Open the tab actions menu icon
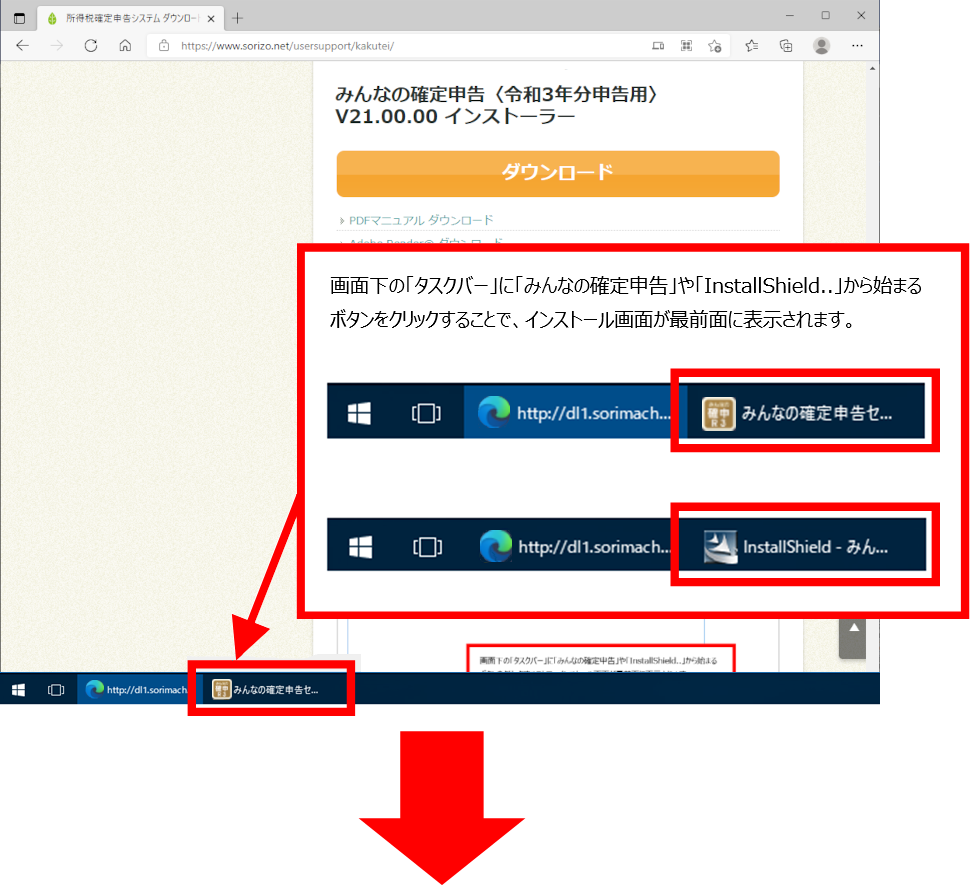The image size is (970, 885). (x=19, y=18)
